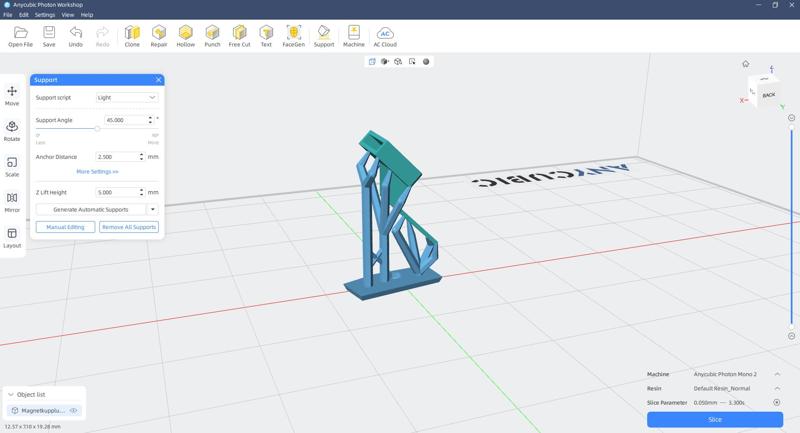This screenshot has height=433, width=800.
Task: Open the Hollow tool
Action: click(x=186, y=36)
